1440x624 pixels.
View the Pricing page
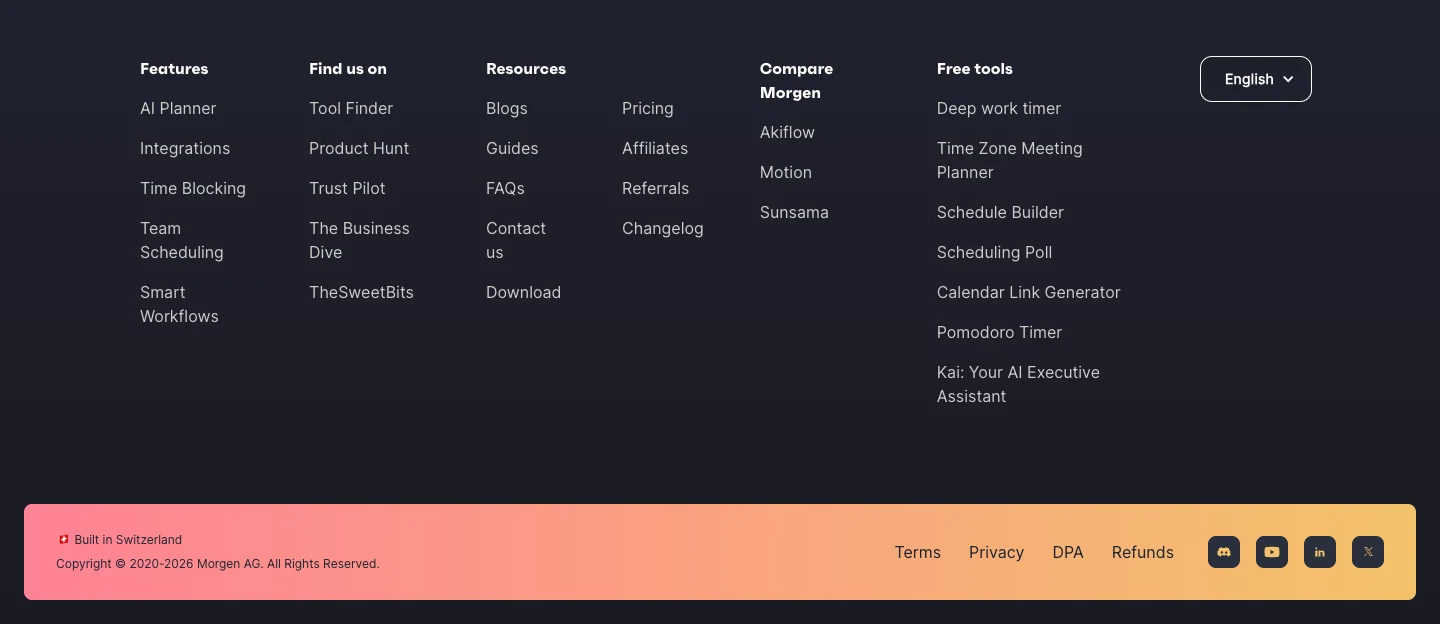(x=648, y=108)
